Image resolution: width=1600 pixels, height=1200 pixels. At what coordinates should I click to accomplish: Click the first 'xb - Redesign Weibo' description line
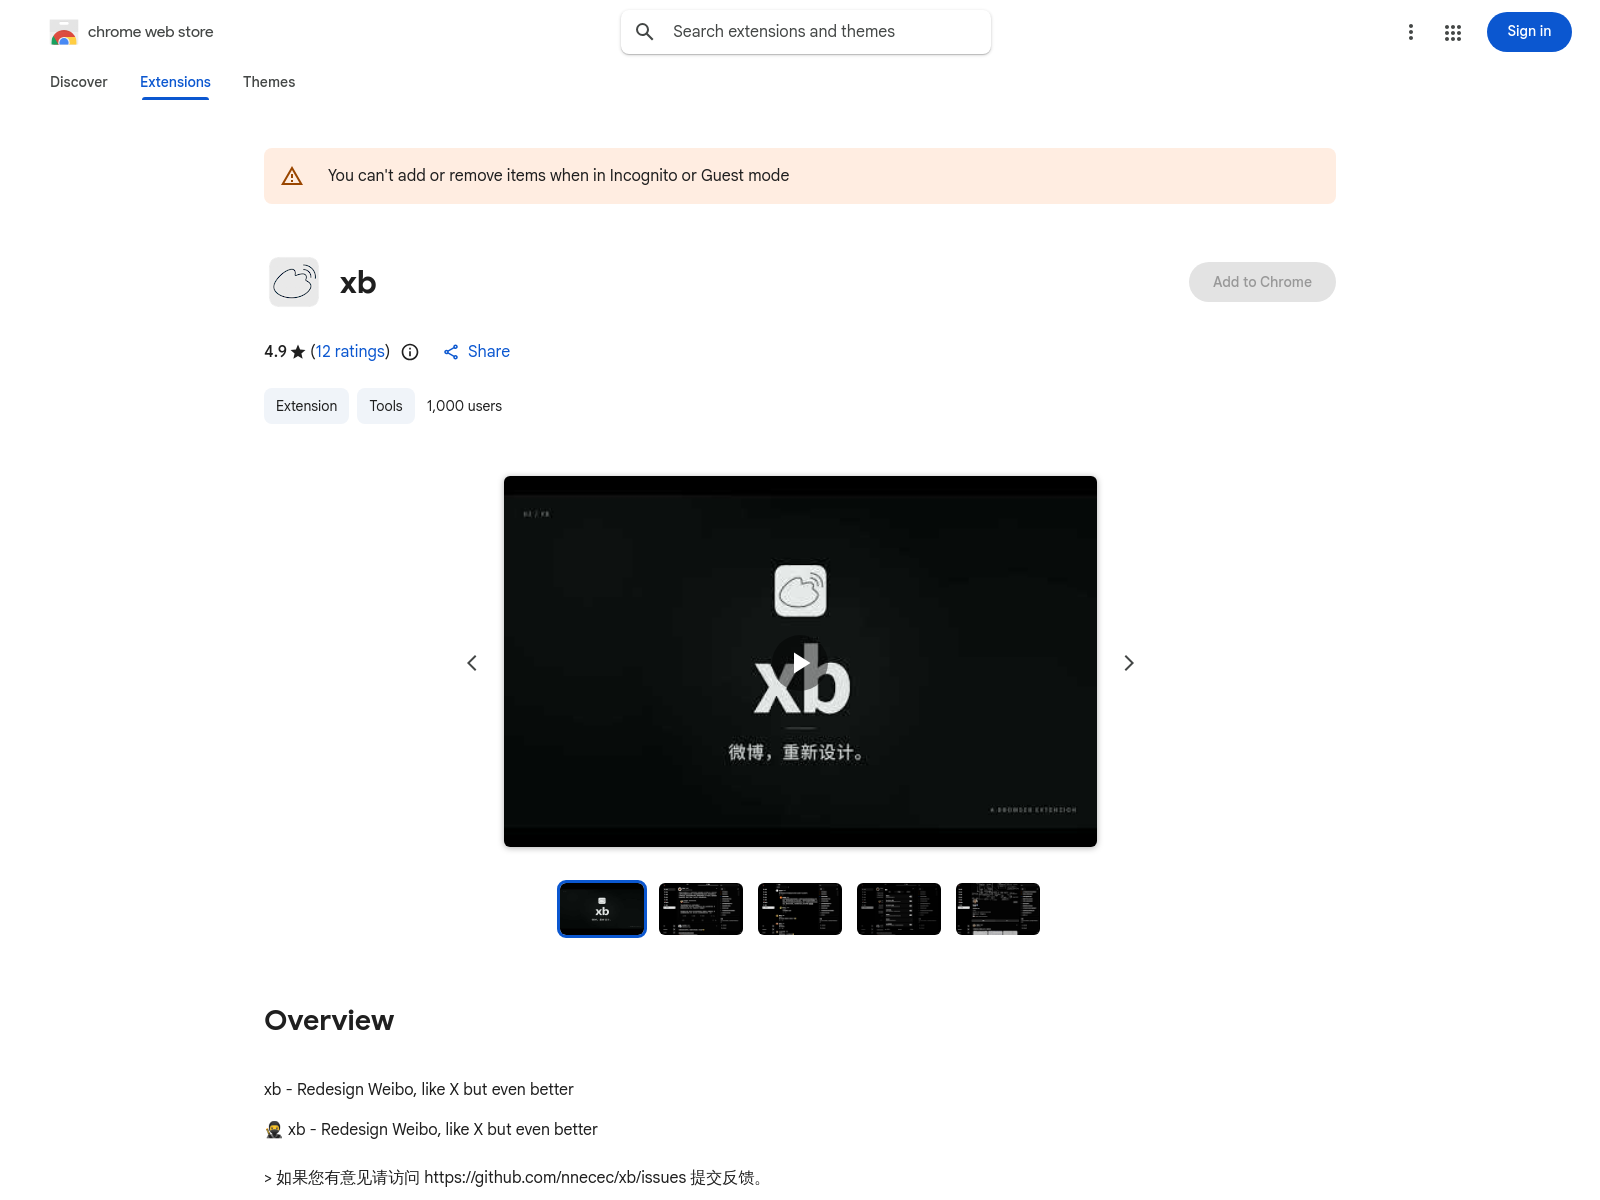(419, 1090)
